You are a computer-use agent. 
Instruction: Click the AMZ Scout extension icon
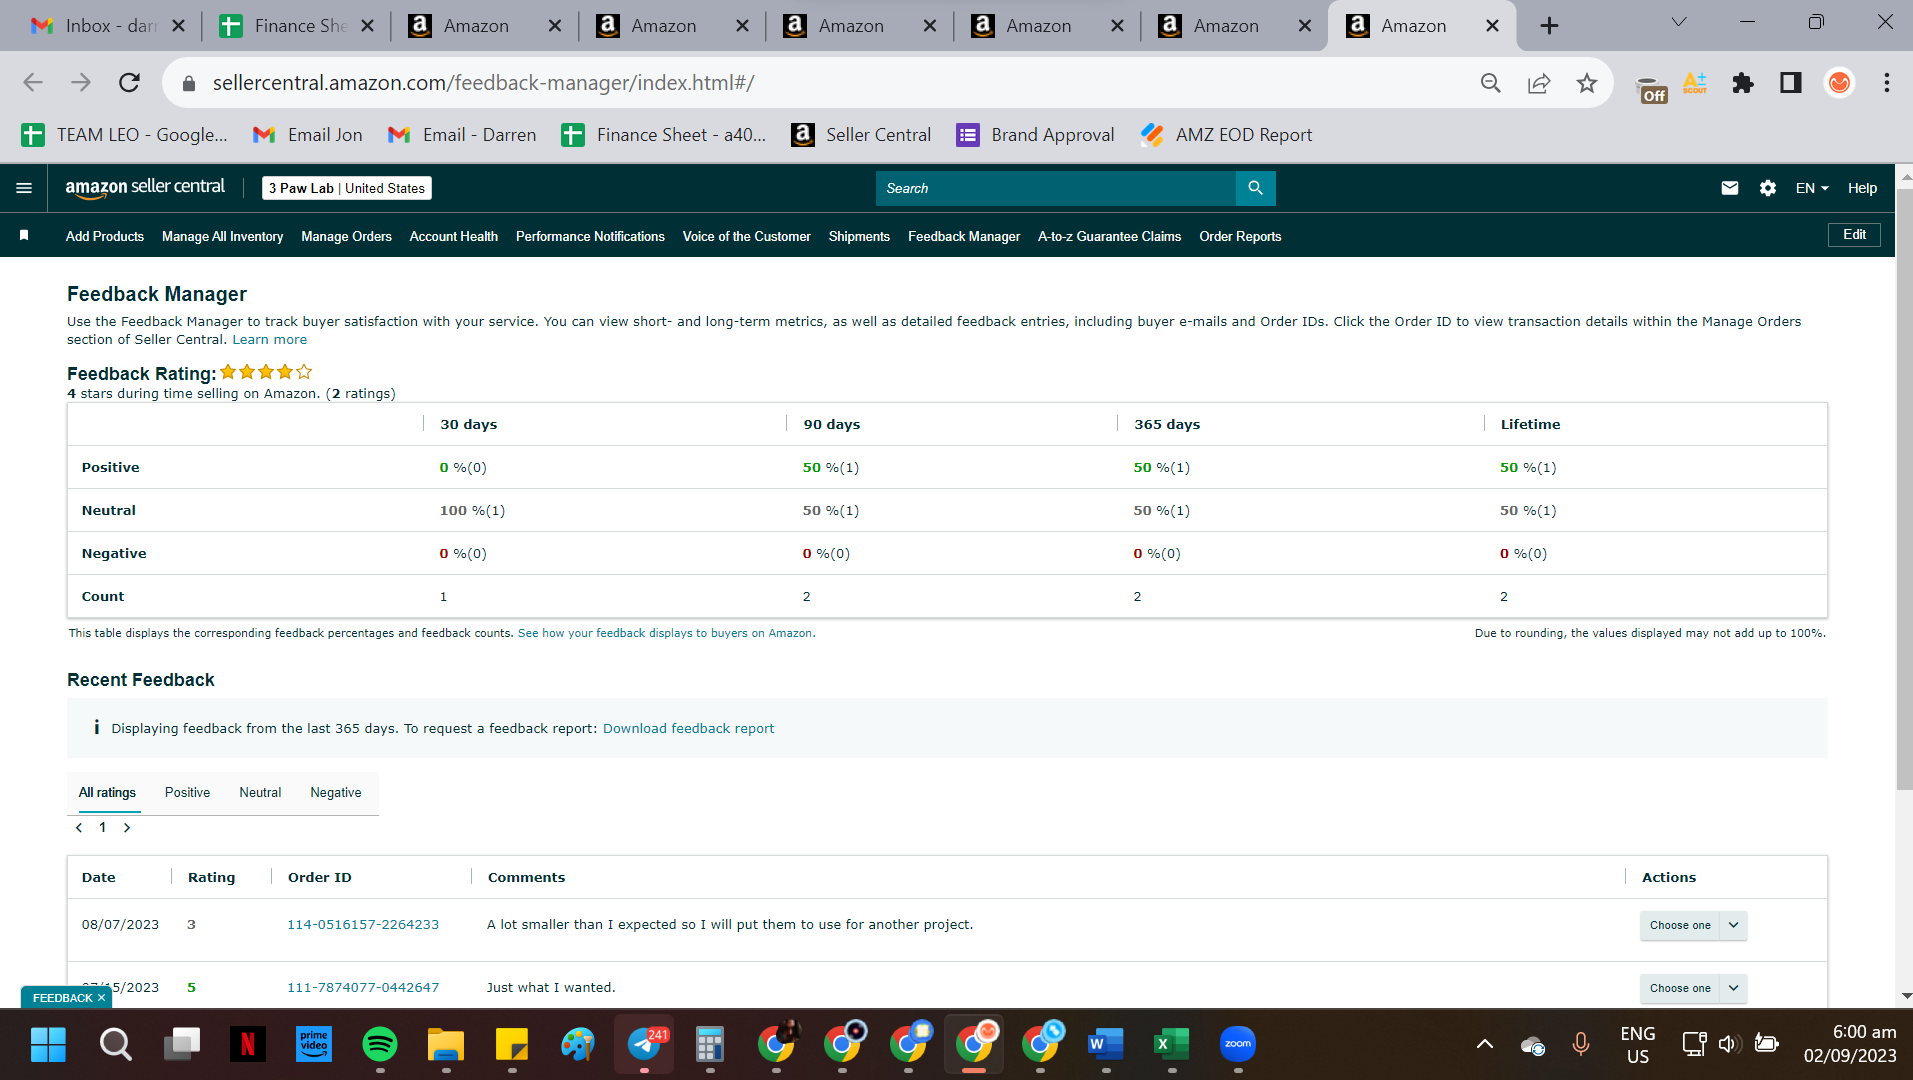coord(1695,83)
